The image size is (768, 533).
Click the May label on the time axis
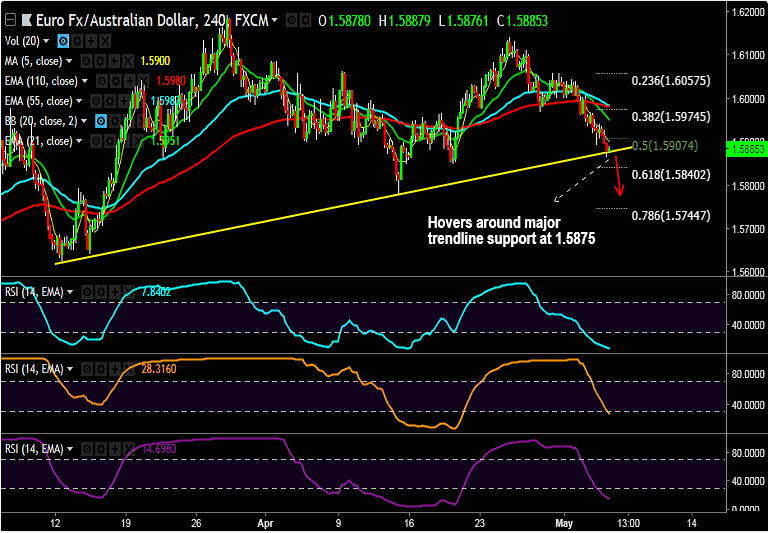[564, 523]
